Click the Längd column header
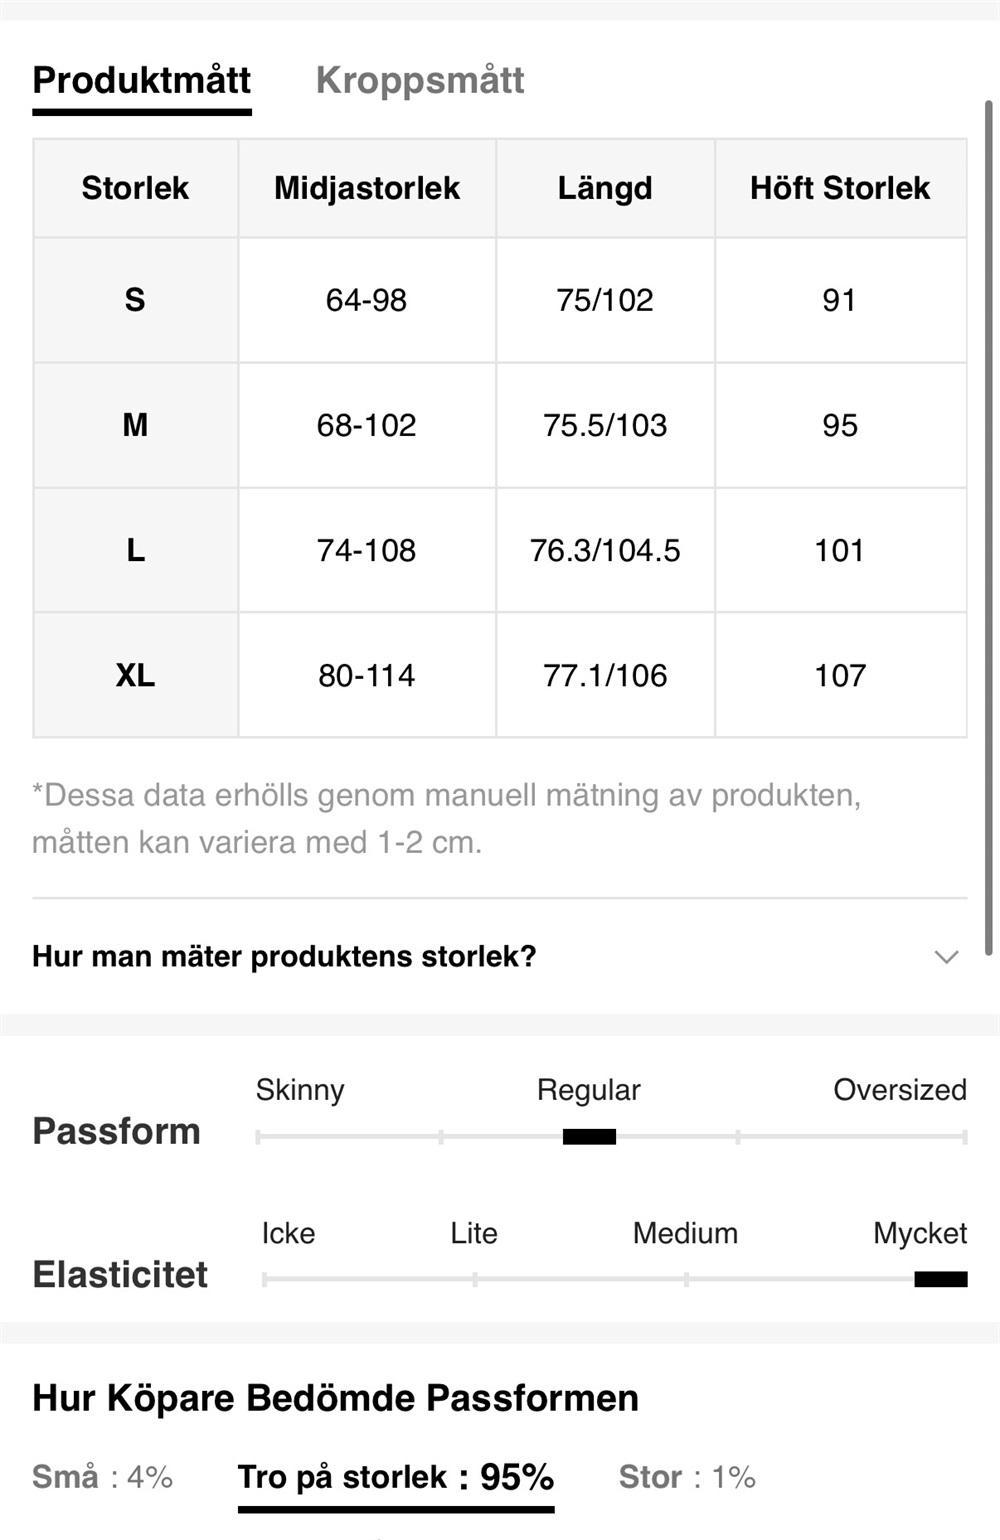The height and width of the screenshot is (1540, 1000). click(x=605, y=188)
